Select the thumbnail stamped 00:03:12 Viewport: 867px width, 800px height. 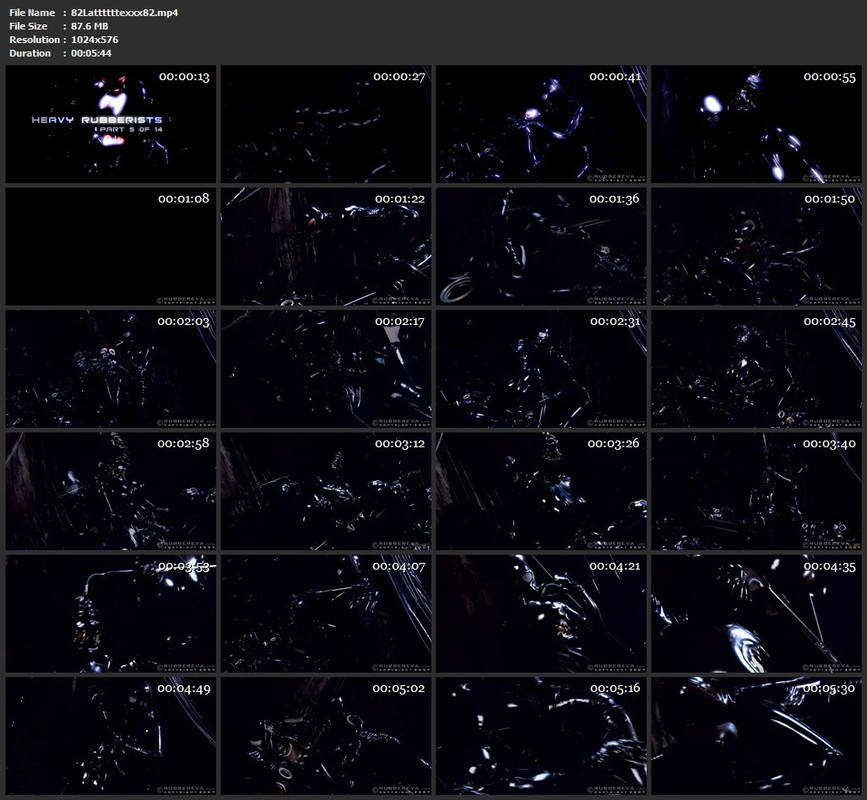[326, 491]
